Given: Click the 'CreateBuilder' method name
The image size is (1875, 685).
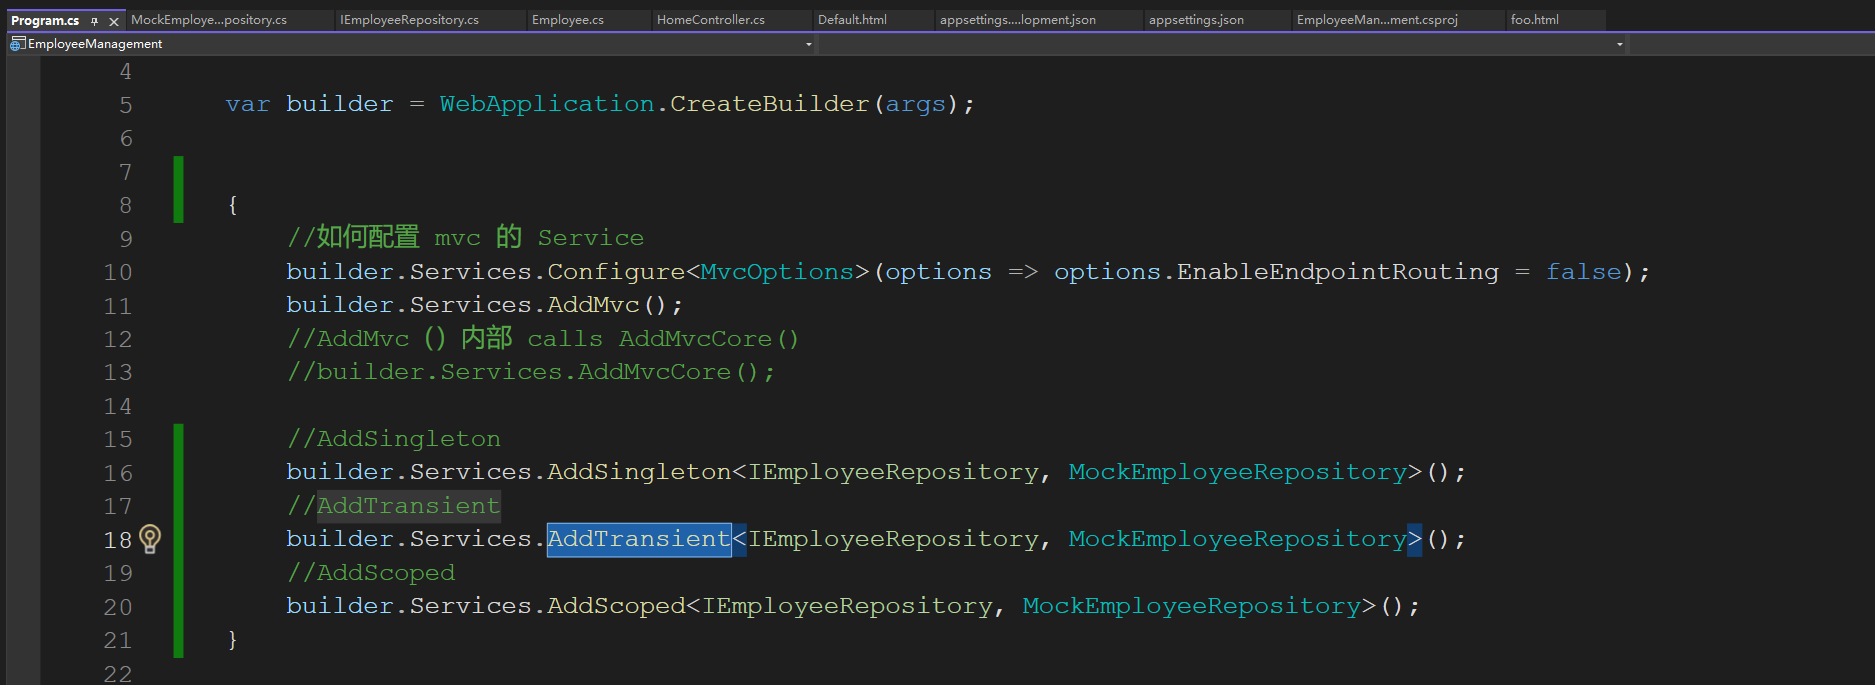Looking at the screenshot, I should click(770, 104).
